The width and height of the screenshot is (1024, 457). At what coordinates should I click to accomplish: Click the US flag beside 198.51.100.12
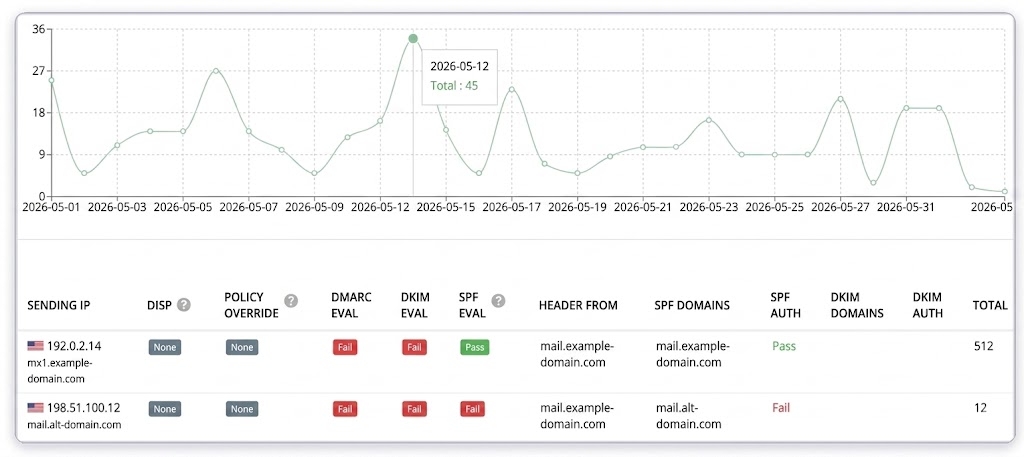pos(35,408)
